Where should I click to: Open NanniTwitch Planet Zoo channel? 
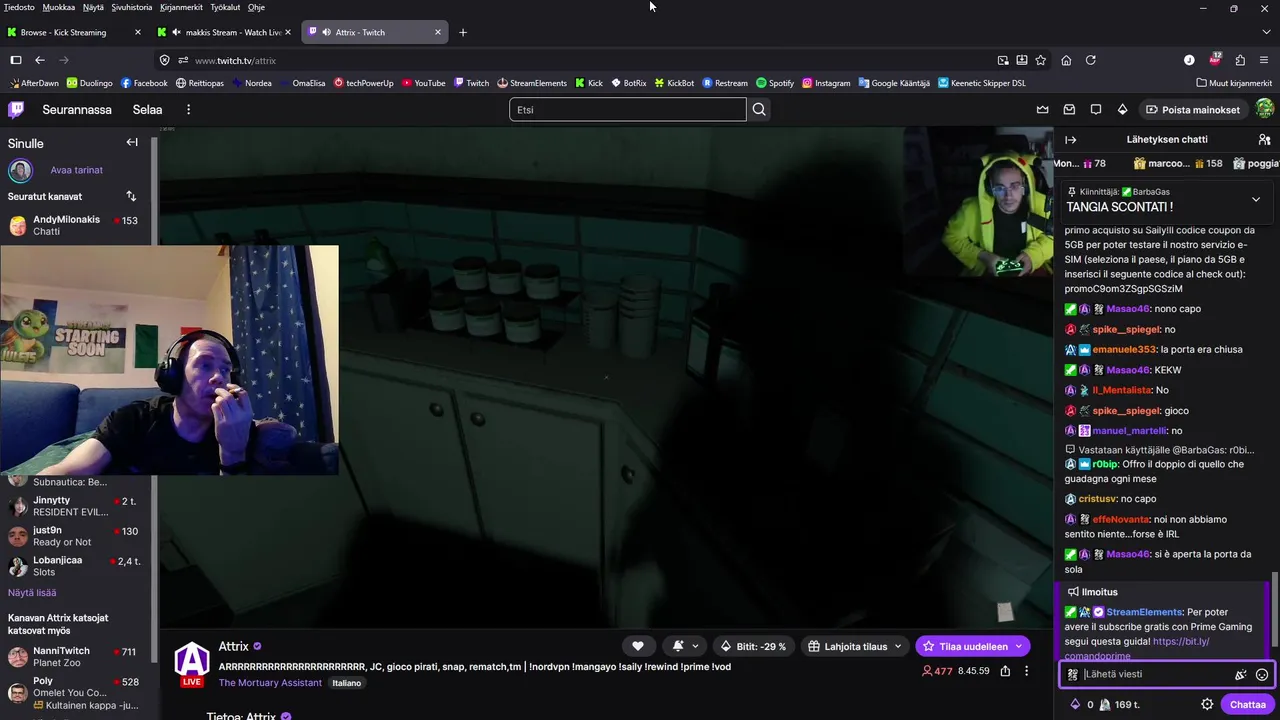76,656
